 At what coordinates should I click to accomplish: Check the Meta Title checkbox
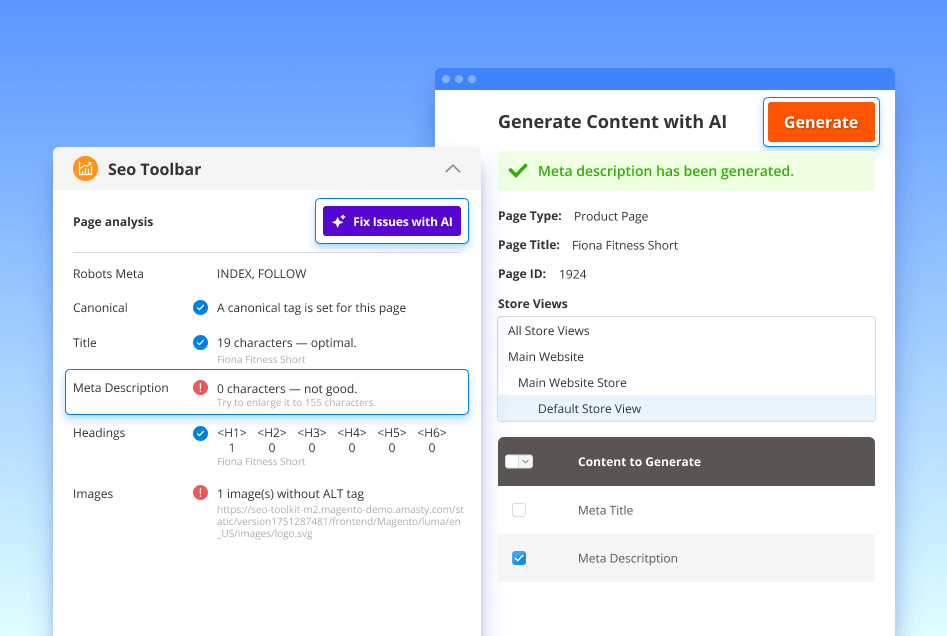pyautogui.click(x=519, y=510)
